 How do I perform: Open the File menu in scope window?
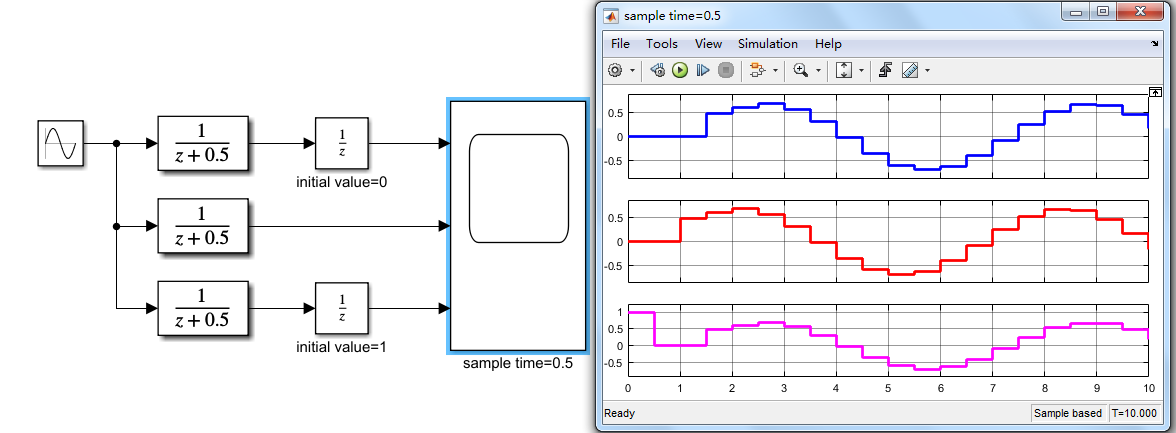click(620, 44)
